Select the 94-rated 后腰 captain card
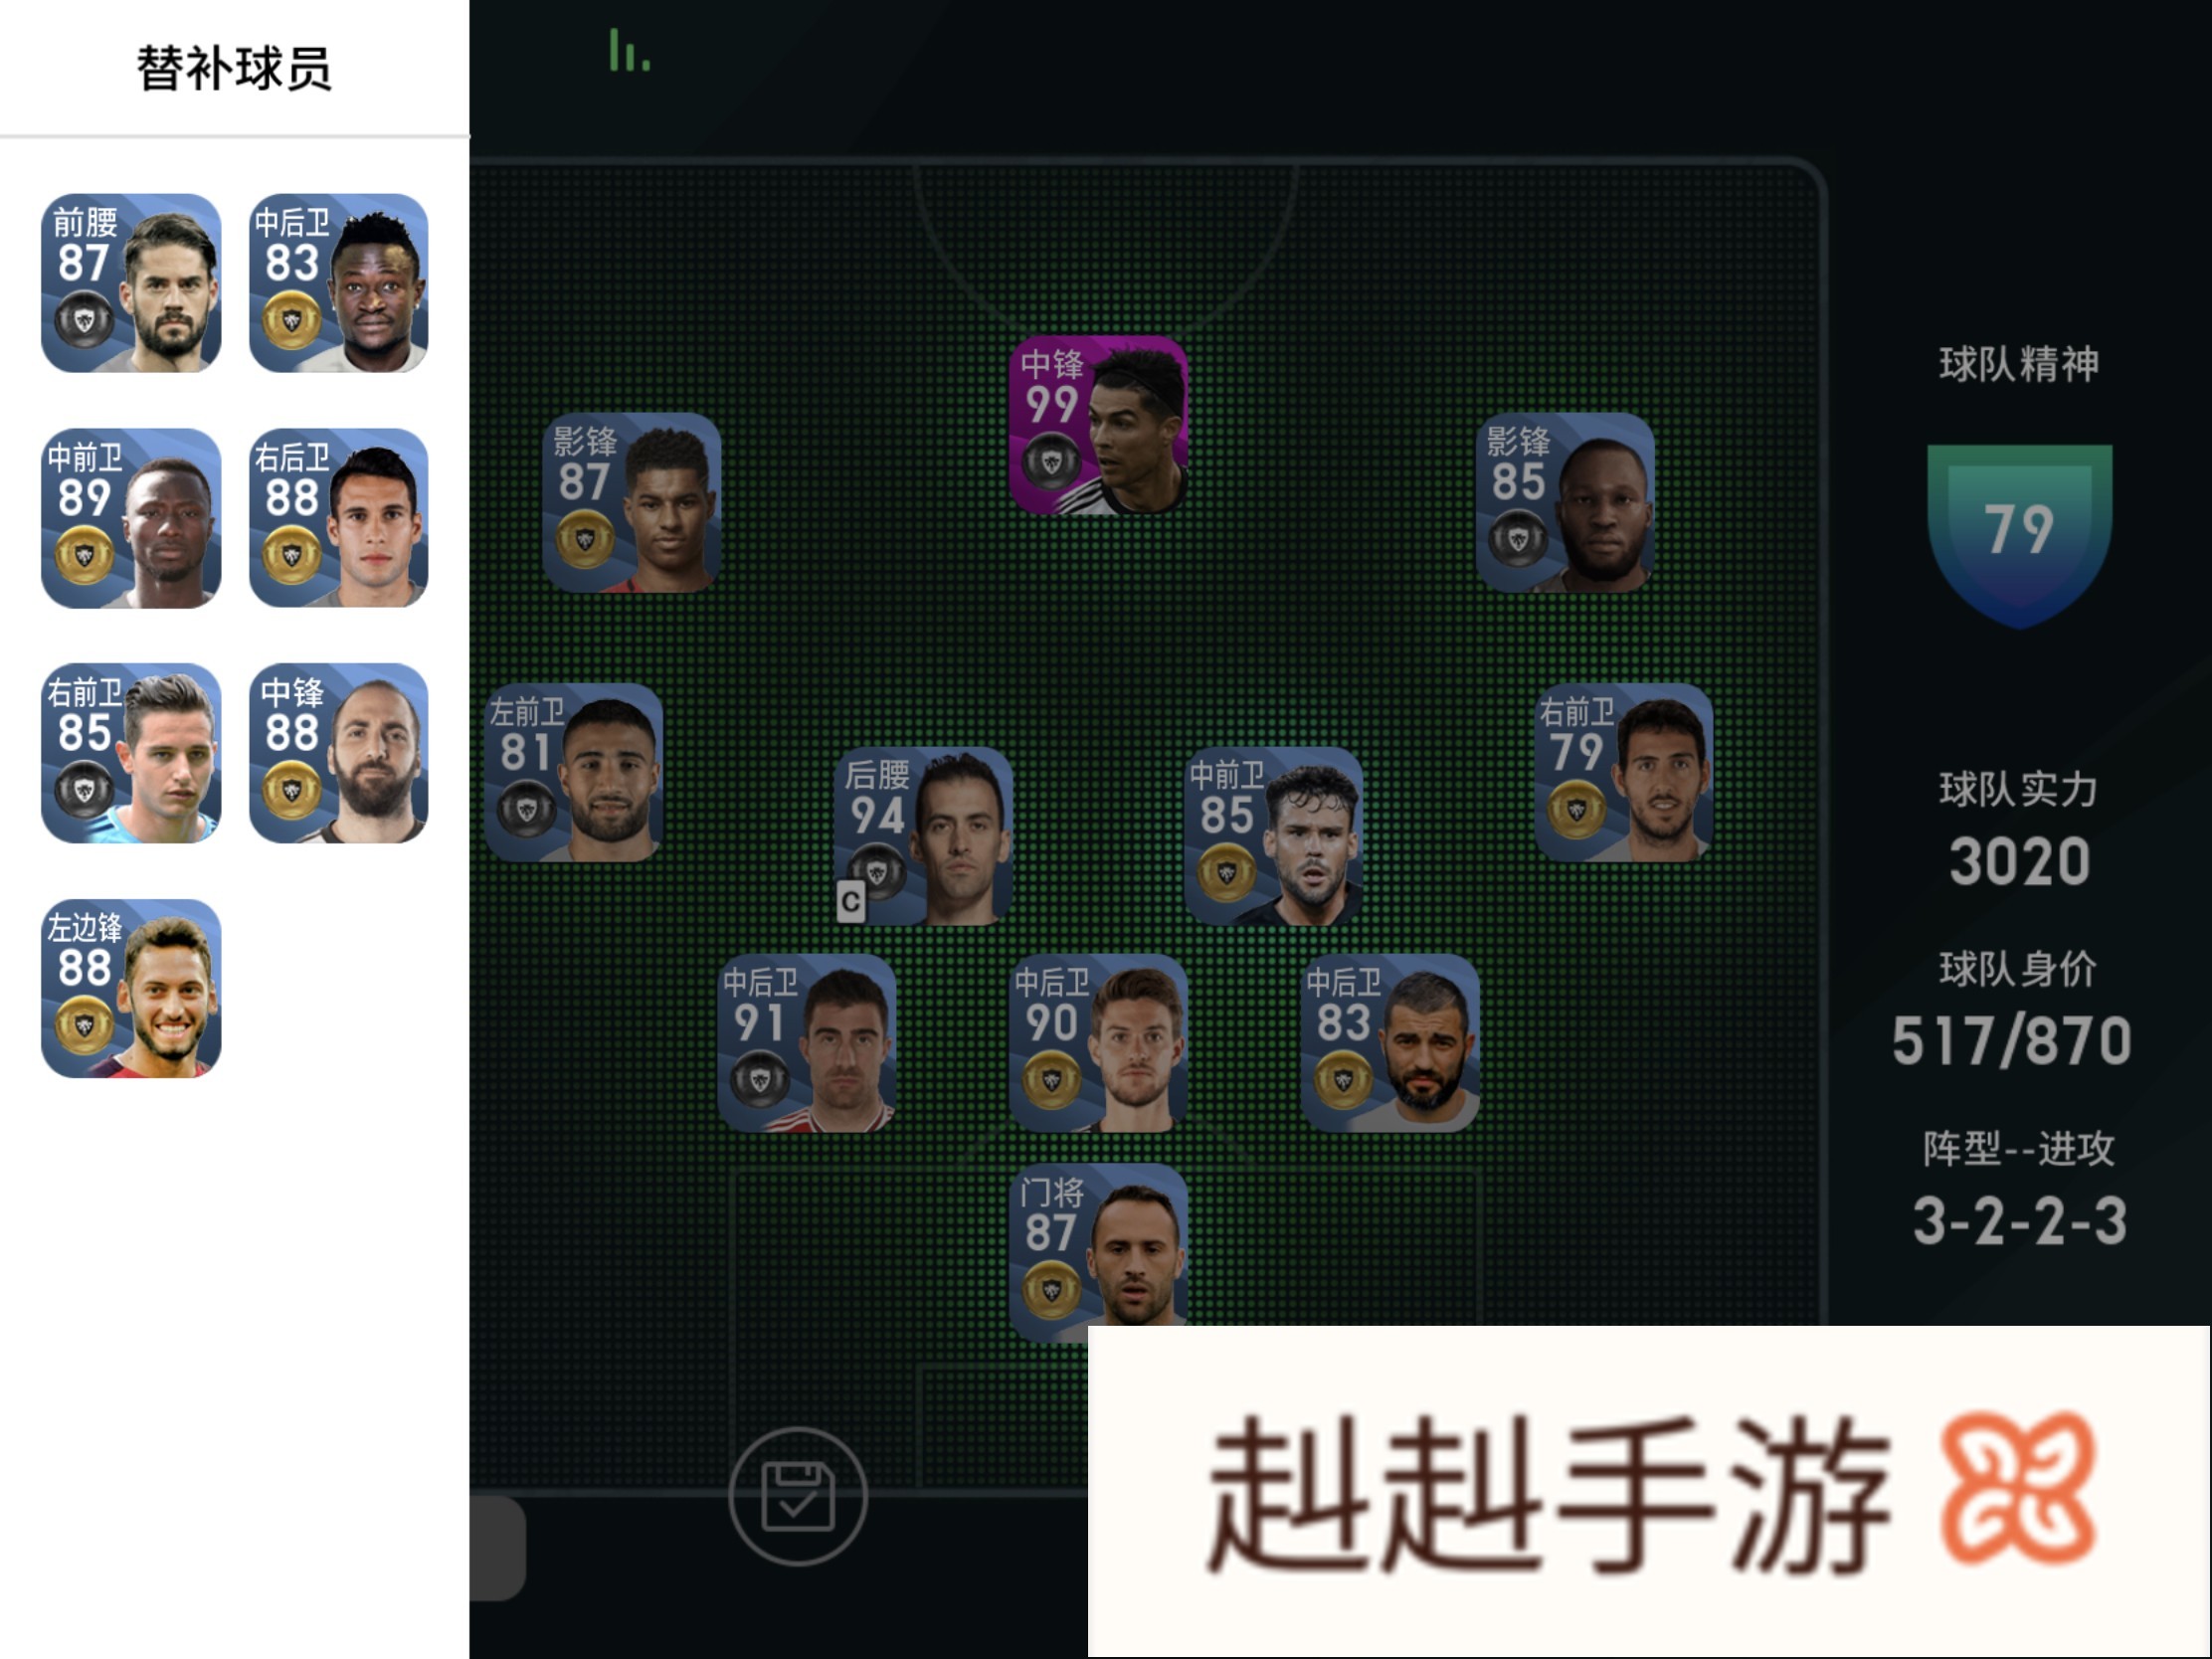The image size is (2212, 1659). click(x=923, y=836)
